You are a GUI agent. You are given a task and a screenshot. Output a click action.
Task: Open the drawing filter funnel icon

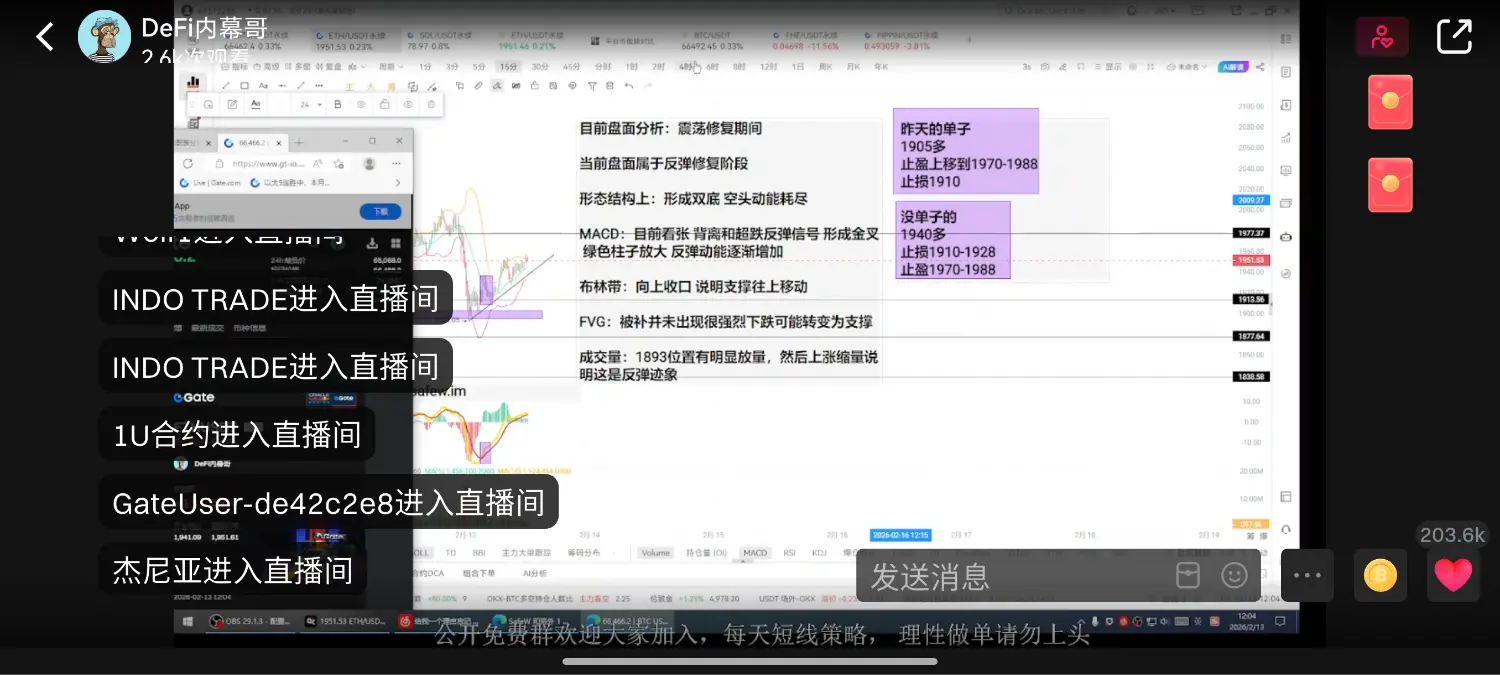592,86
